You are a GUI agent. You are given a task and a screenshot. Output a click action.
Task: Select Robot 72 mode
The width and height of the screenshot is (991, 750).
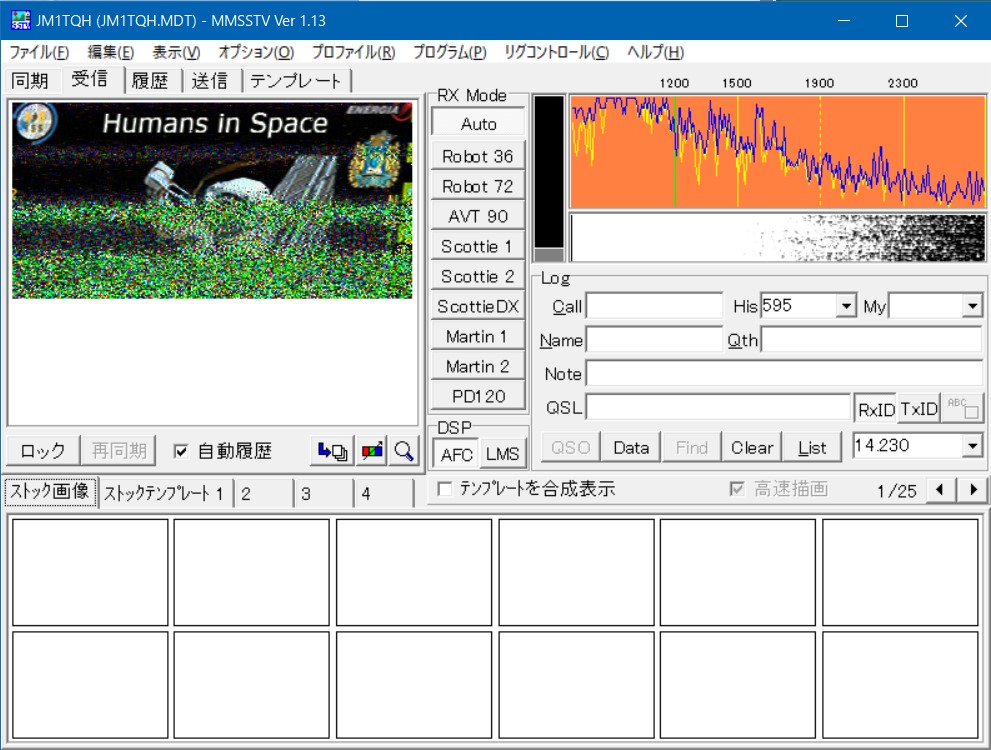(x=478, y=186)
